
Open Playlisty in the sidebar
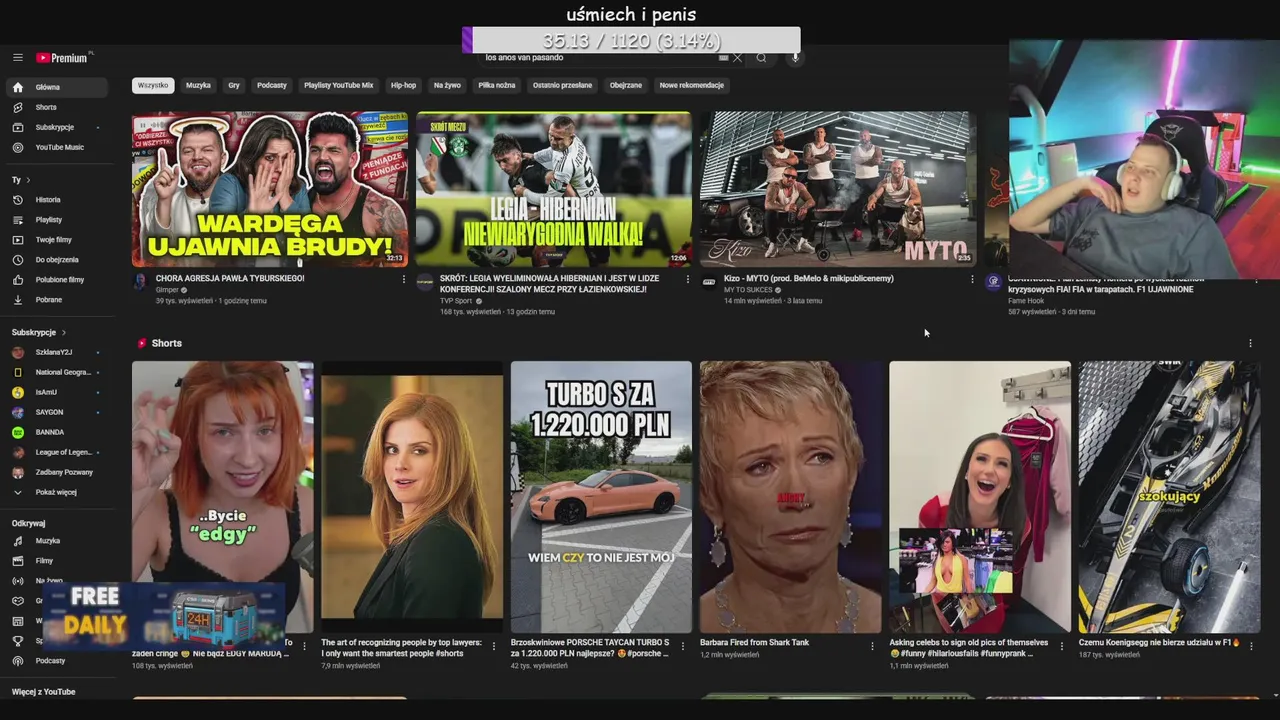pyautogui.click(x=57, y=220)
